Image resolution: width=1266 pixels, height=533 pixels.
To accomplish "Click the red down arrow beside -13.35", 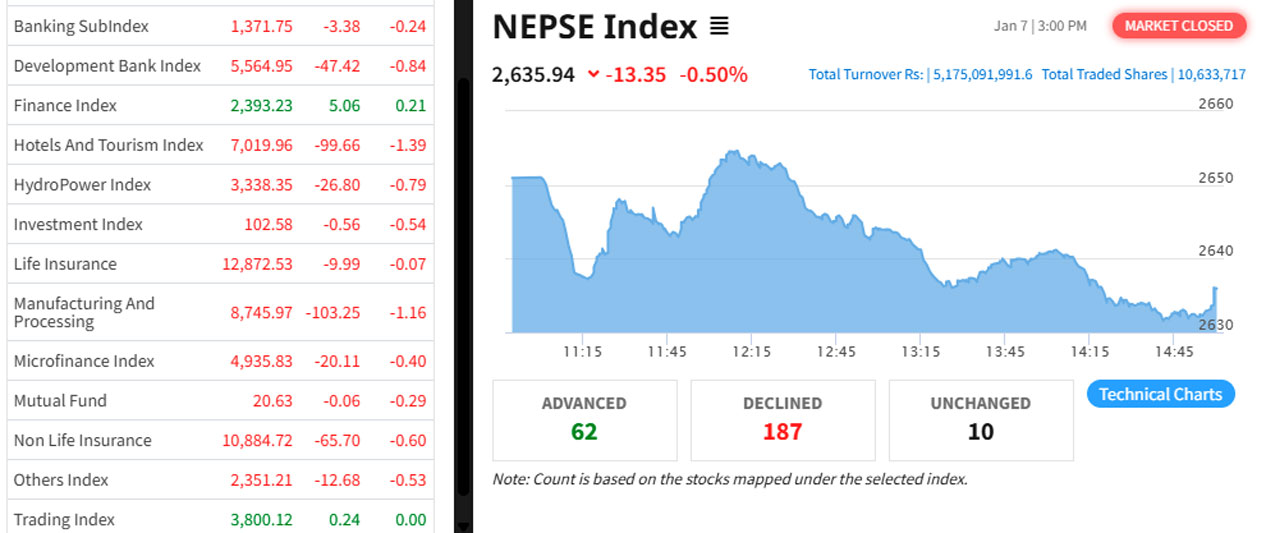I will pyautogui.click(x=594, y=74).
